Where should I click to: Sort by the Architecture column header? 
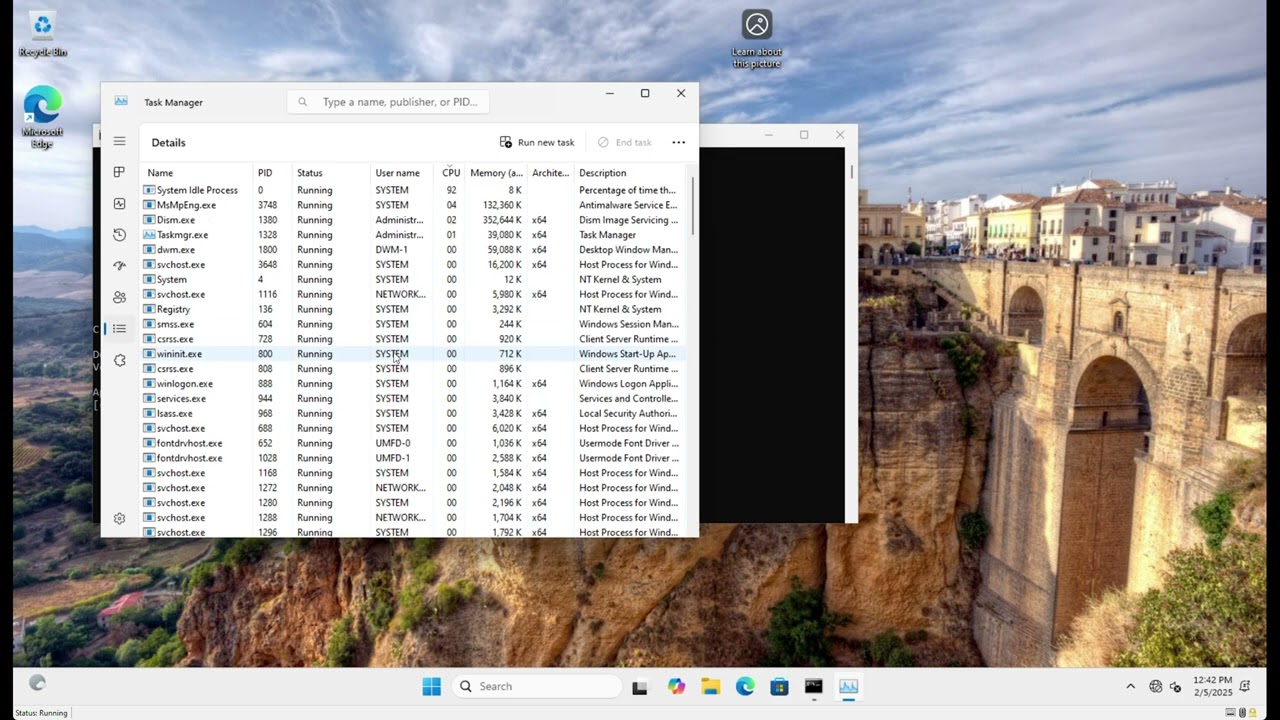click(550, 173)
